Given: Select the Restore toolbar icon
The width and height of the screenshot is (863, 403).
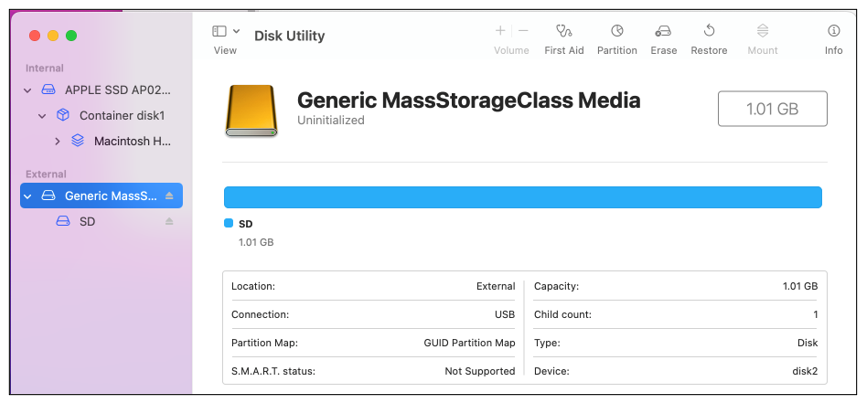Looking at the screenshot, I should 709,31.
